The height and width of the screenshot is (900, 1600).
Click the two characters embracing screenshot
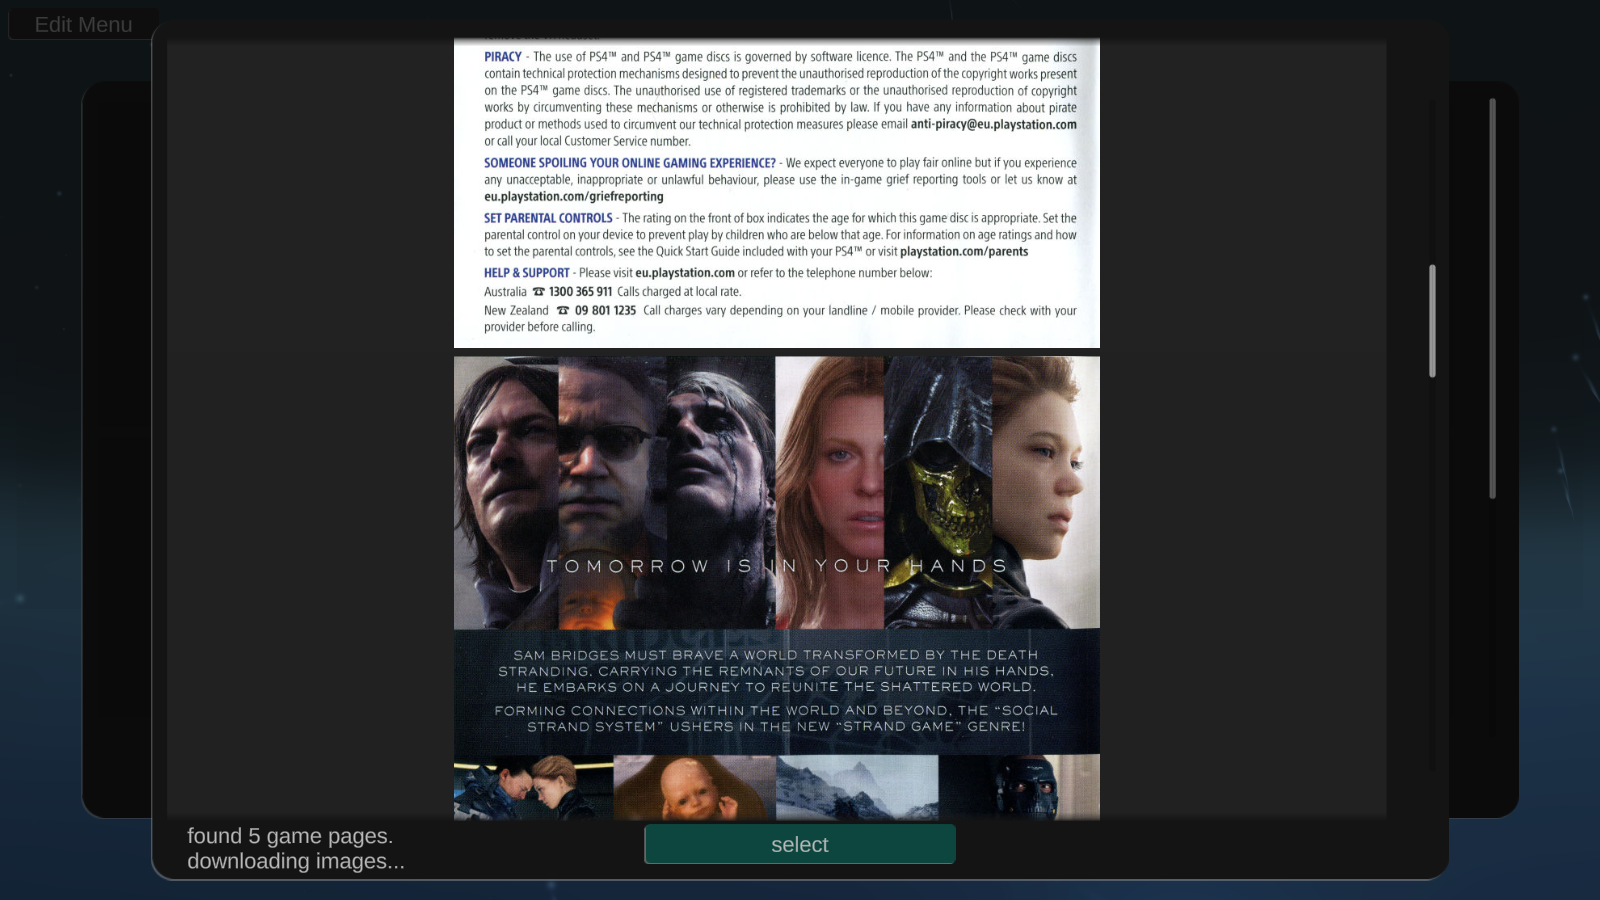[530, 790]
